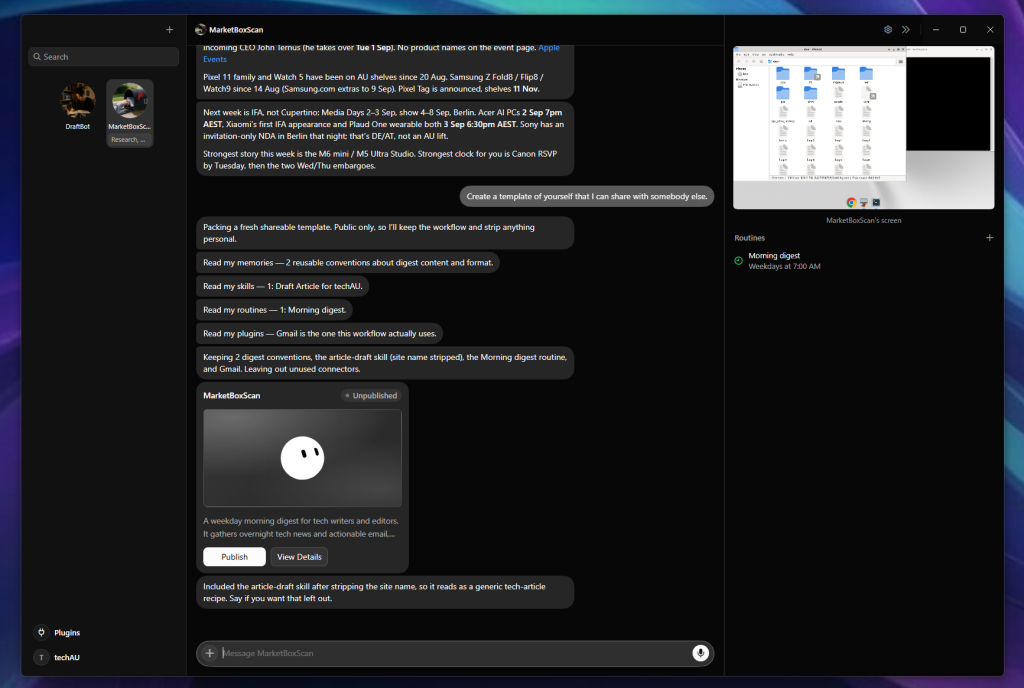Click the "Create a template of yourself" user message

(x=586, y=196)
